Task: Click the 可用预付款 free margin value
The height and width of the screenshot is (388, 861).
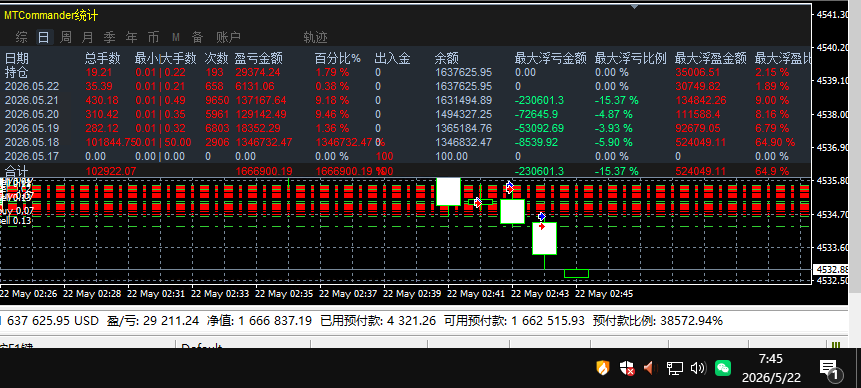Action: click(x=515, y=320)
